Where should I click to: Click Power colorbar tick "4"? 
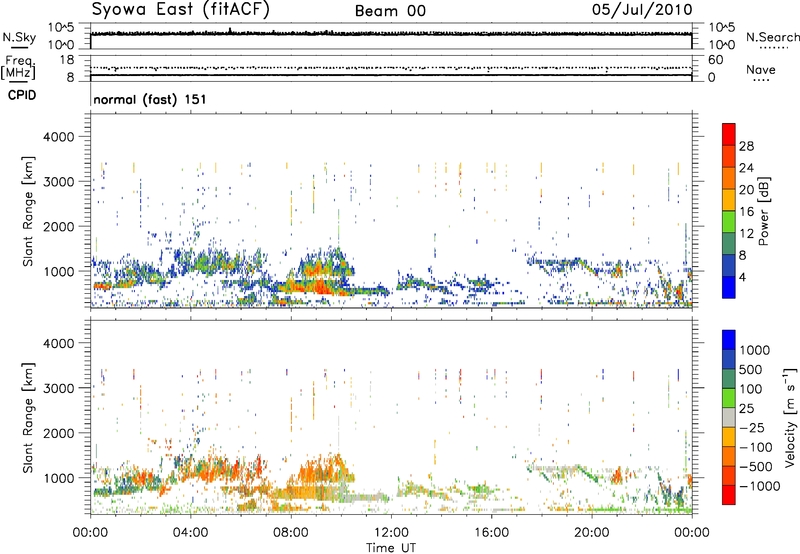743,278
